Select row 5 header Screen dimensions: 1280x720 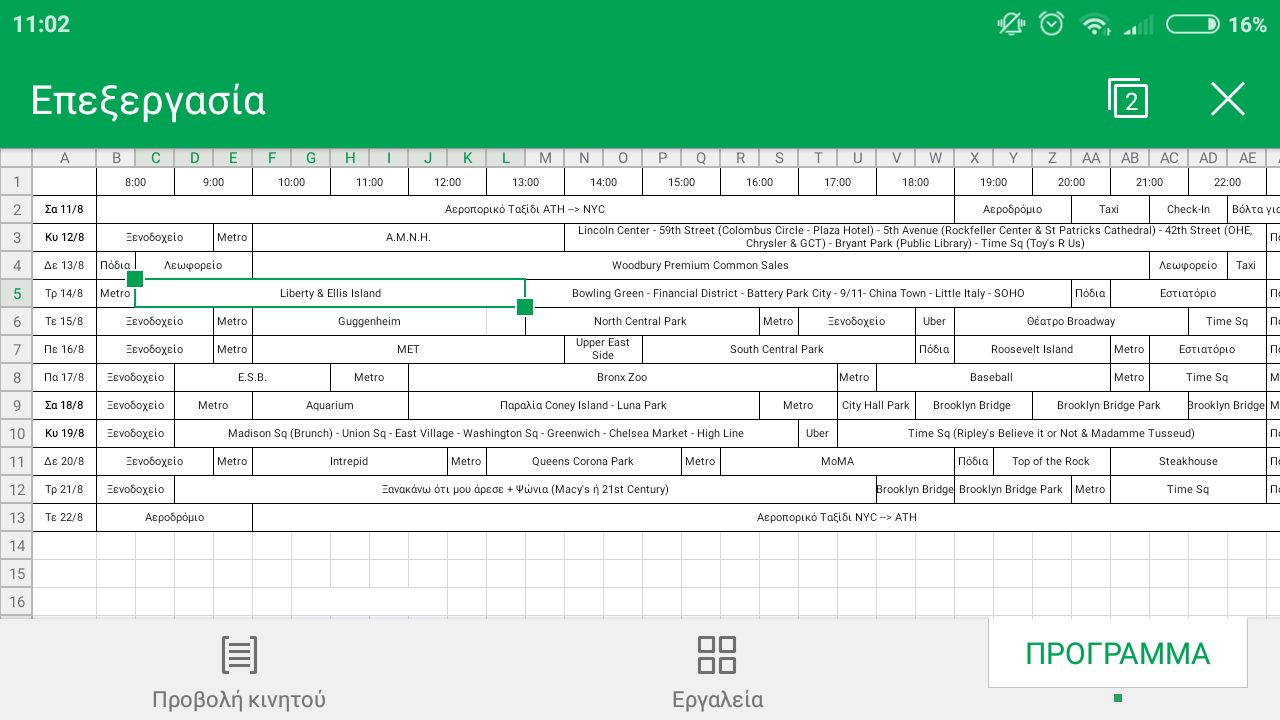pos(16,294)
